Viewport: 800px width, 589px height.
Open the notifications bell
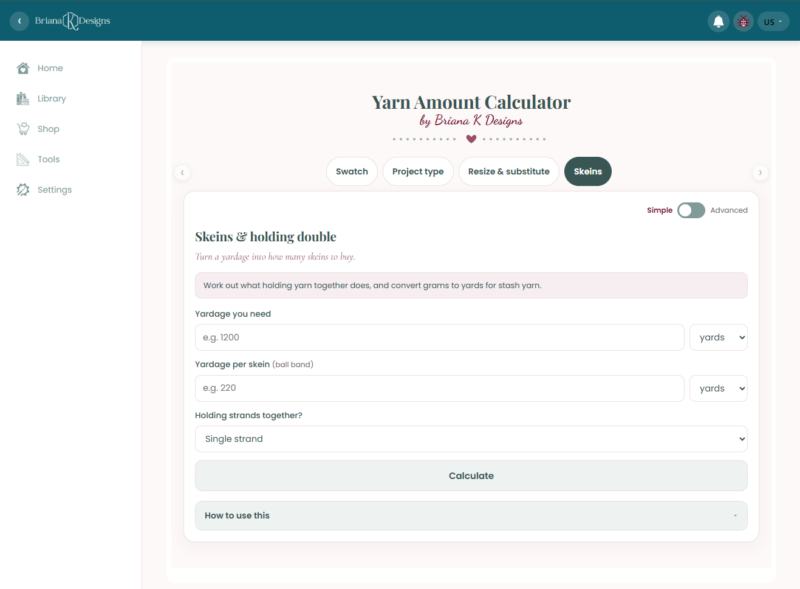pyautogui.click(x=718, y=21)
